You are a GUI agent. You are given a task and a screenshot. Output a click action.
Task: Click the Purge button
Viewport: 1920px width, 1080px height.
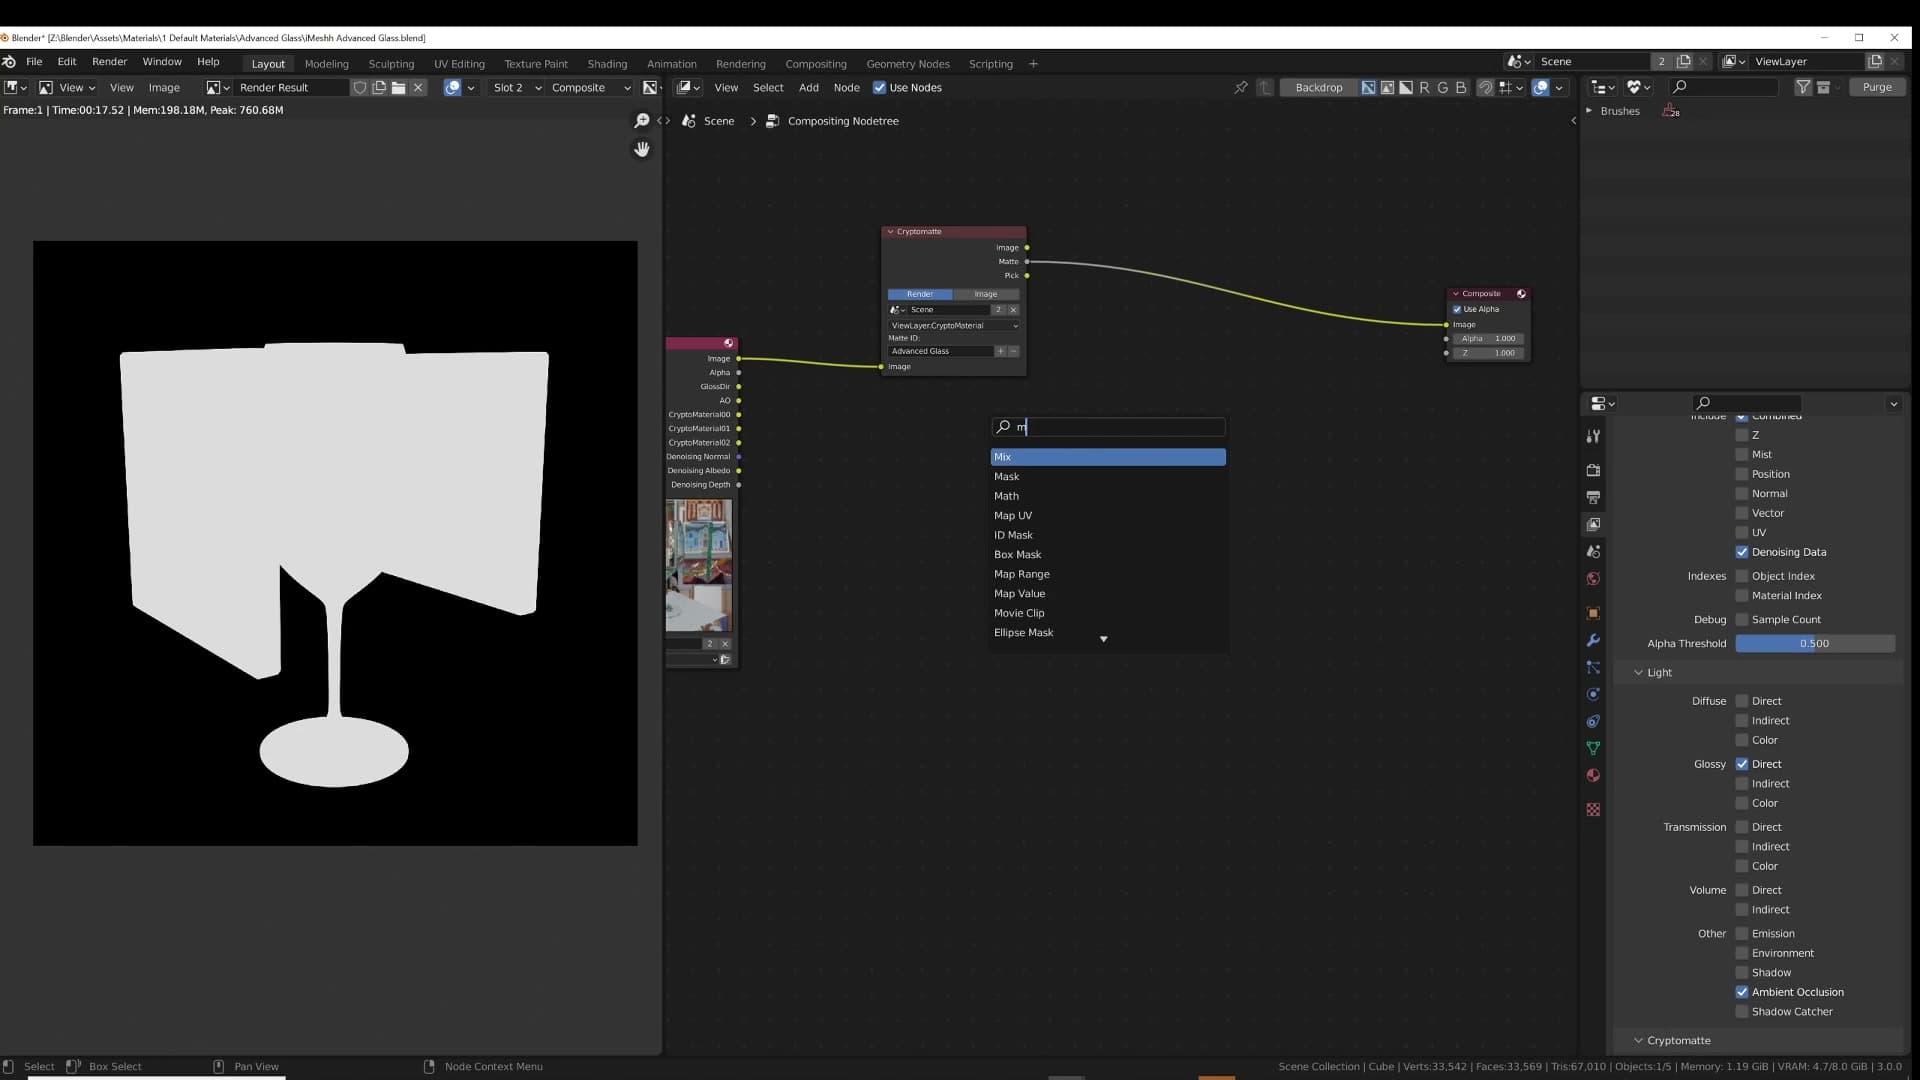click(1877, 88)
